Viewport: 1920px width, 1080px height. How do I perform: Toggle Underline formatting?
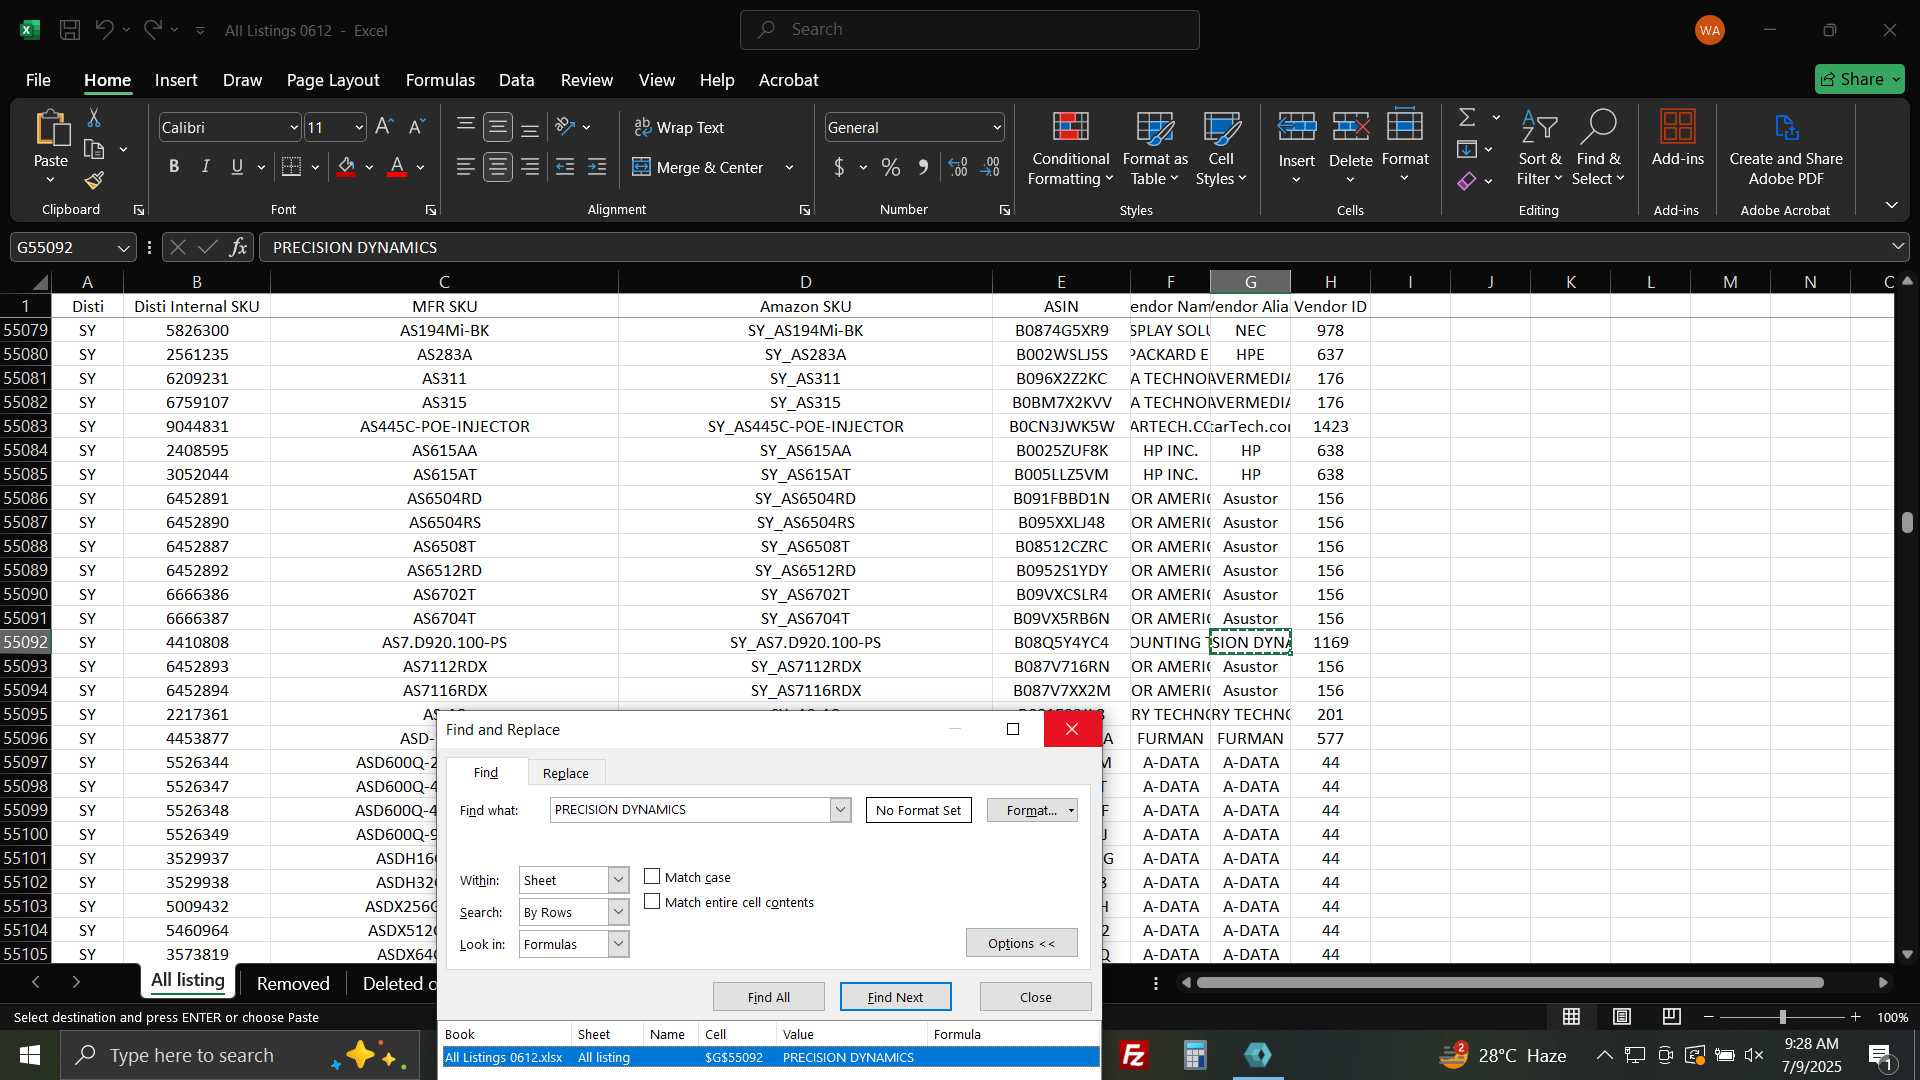click(237, 167)
